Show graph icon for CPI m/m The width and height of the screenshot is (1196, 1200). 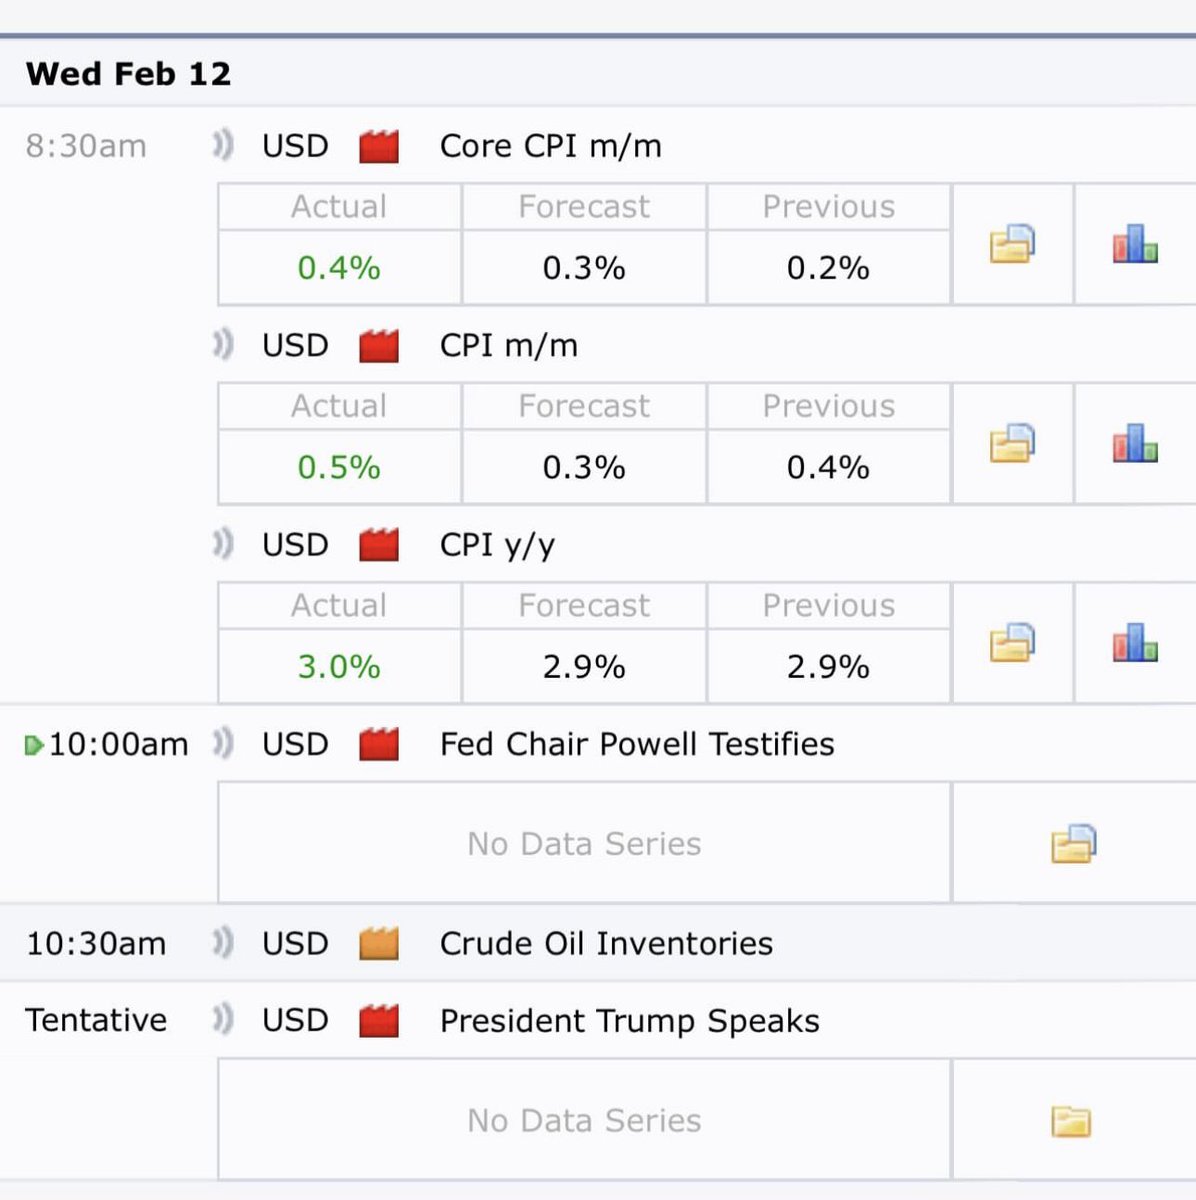1135,443
